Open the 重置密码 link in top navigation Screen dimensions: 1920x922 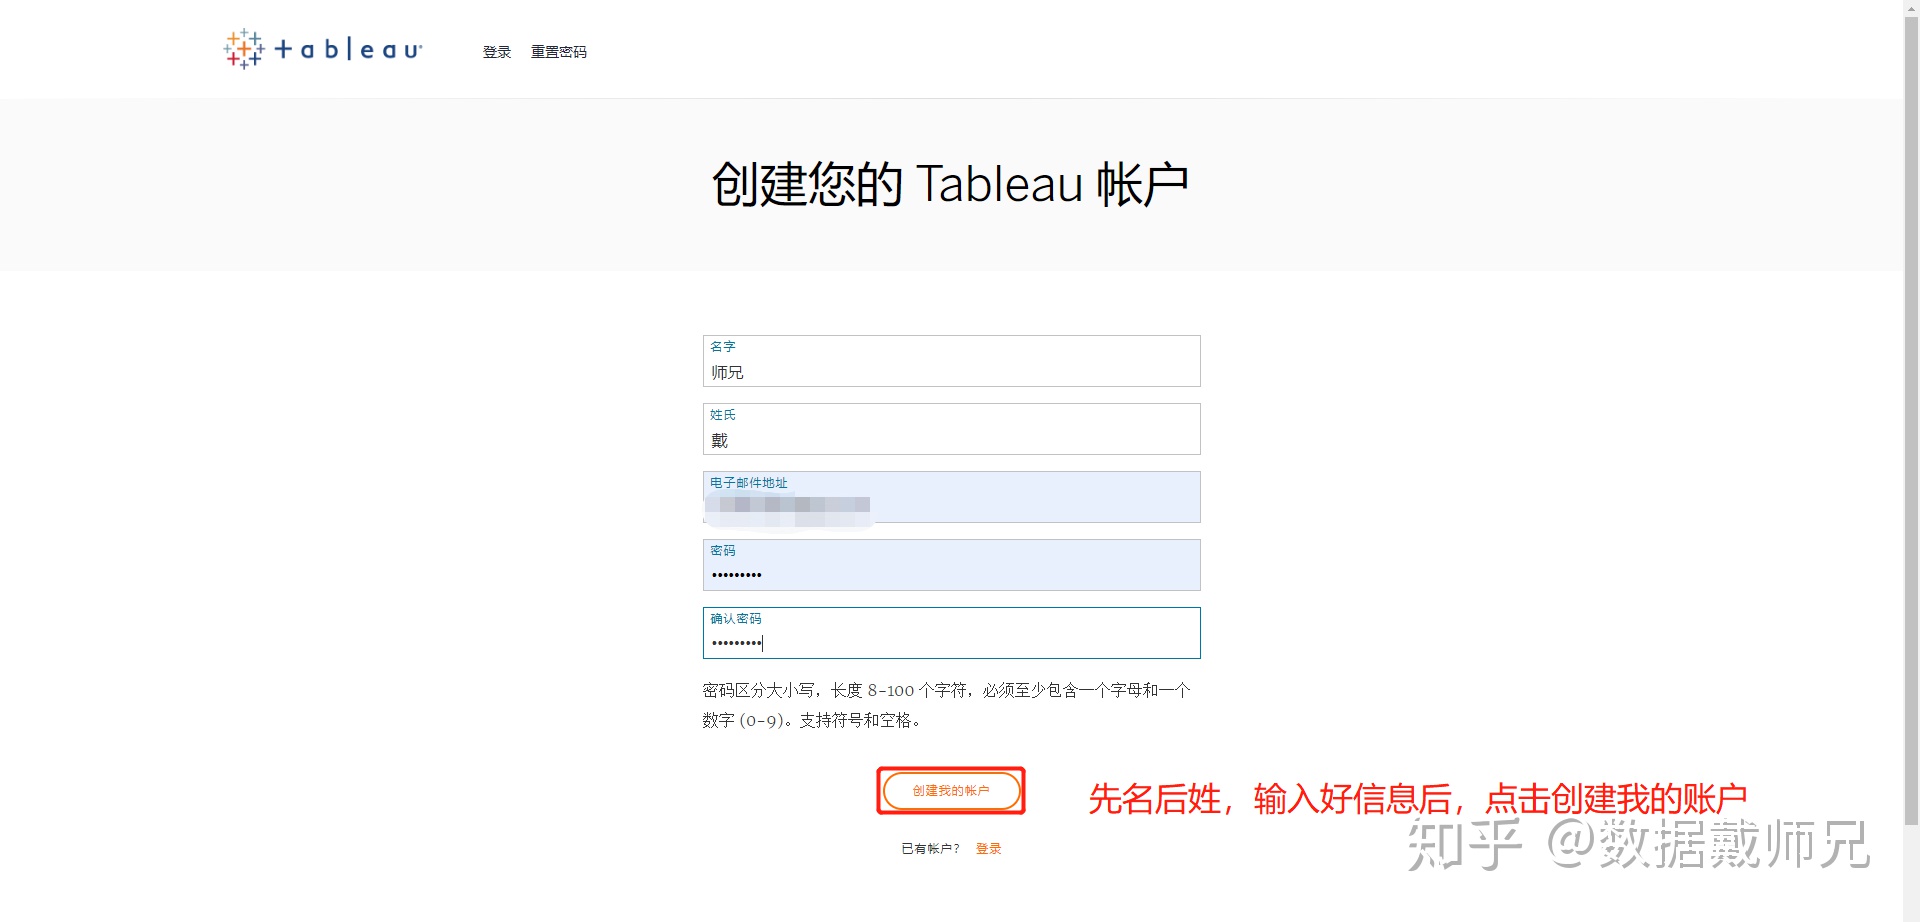(x=559, y=52)
